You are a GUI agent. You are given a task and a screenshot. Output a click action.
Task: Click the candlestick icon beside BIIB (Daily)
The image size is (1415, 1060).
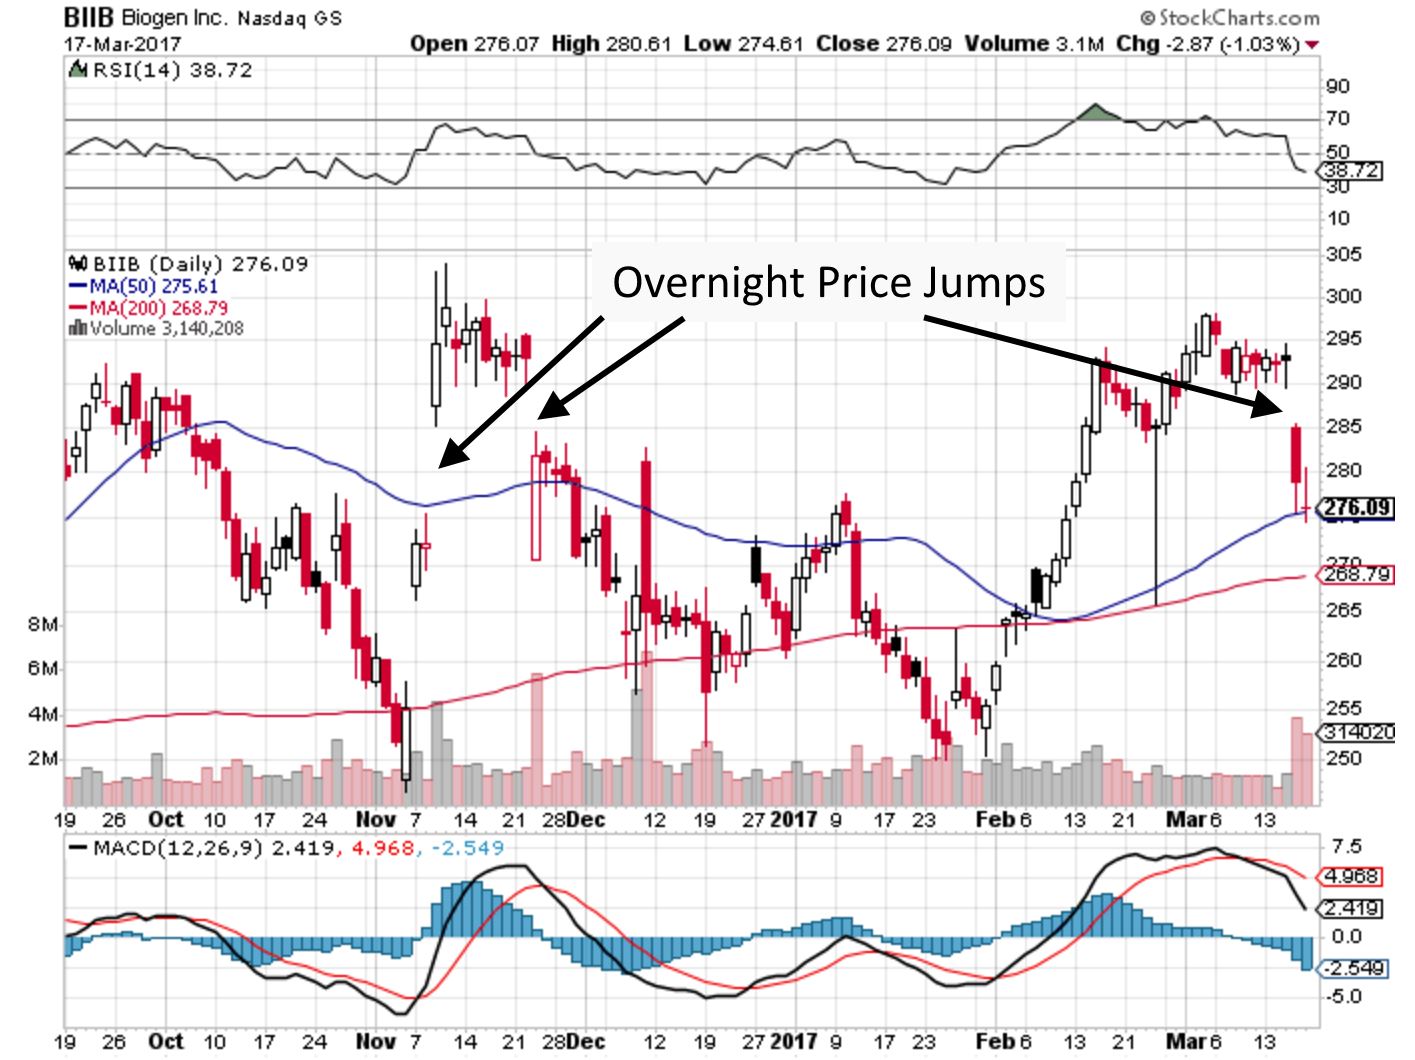[x=78, y=264]
